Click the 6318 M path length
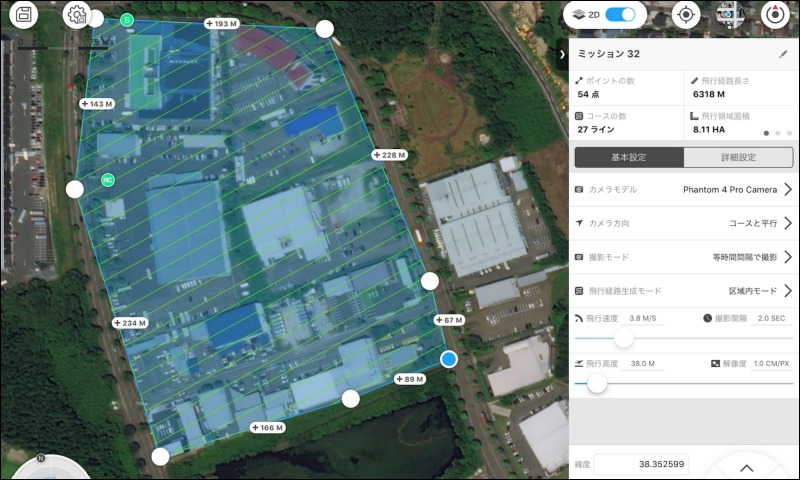Image resolution: width=800 pixels, height=480 pixels. pos(709,94)
